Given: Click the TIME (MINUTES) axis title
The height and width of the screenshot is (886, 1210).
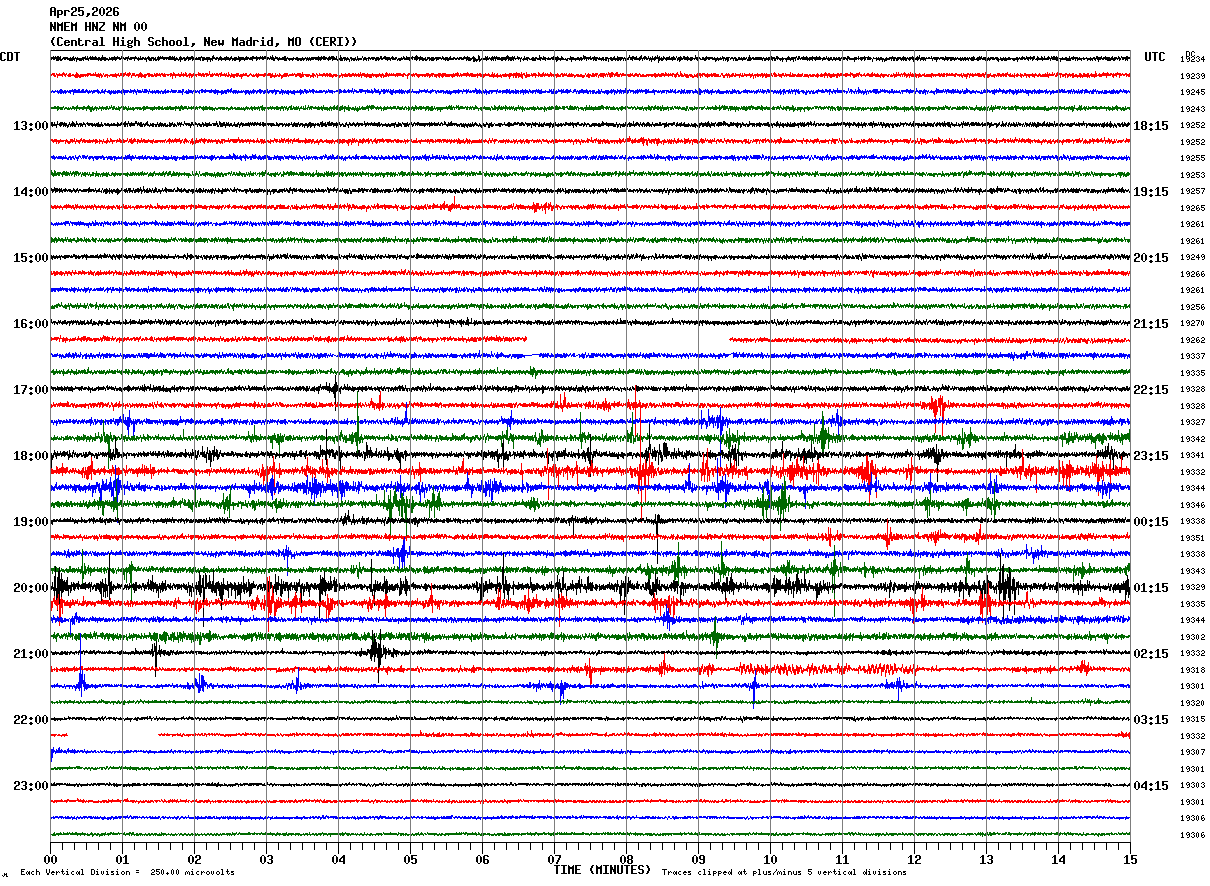Looking at the screenshot, I should tap(602, 870).
